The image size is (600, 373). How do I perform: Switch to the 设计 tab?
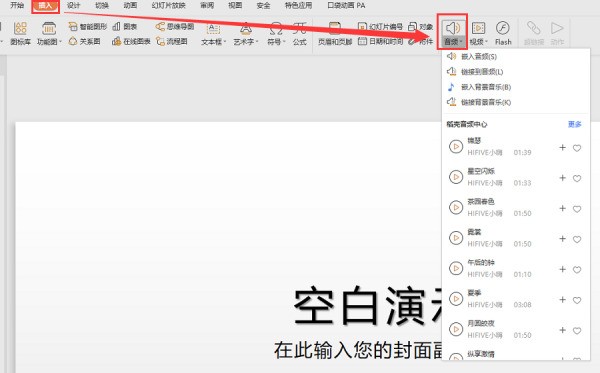click(73, 5)
